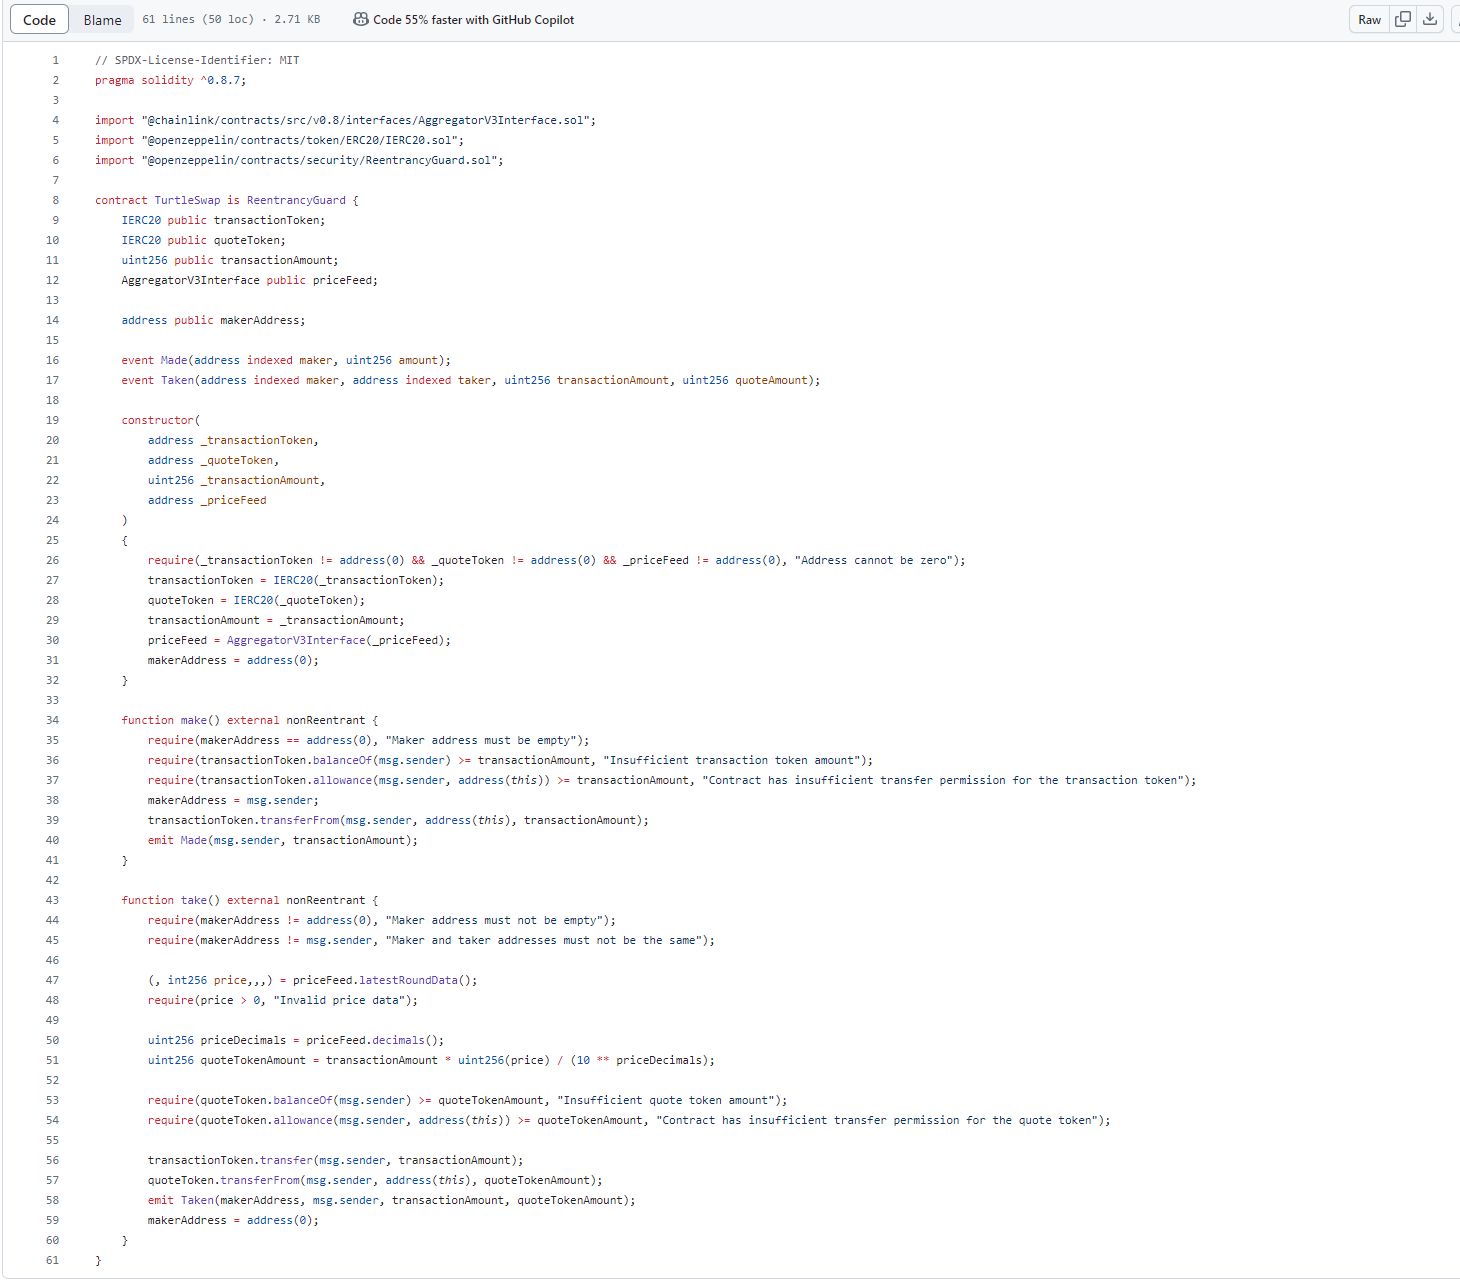Click the 'Maker address must be empty' string
This screenshot has width=1460, height=1282.
[x=481, y=740]
